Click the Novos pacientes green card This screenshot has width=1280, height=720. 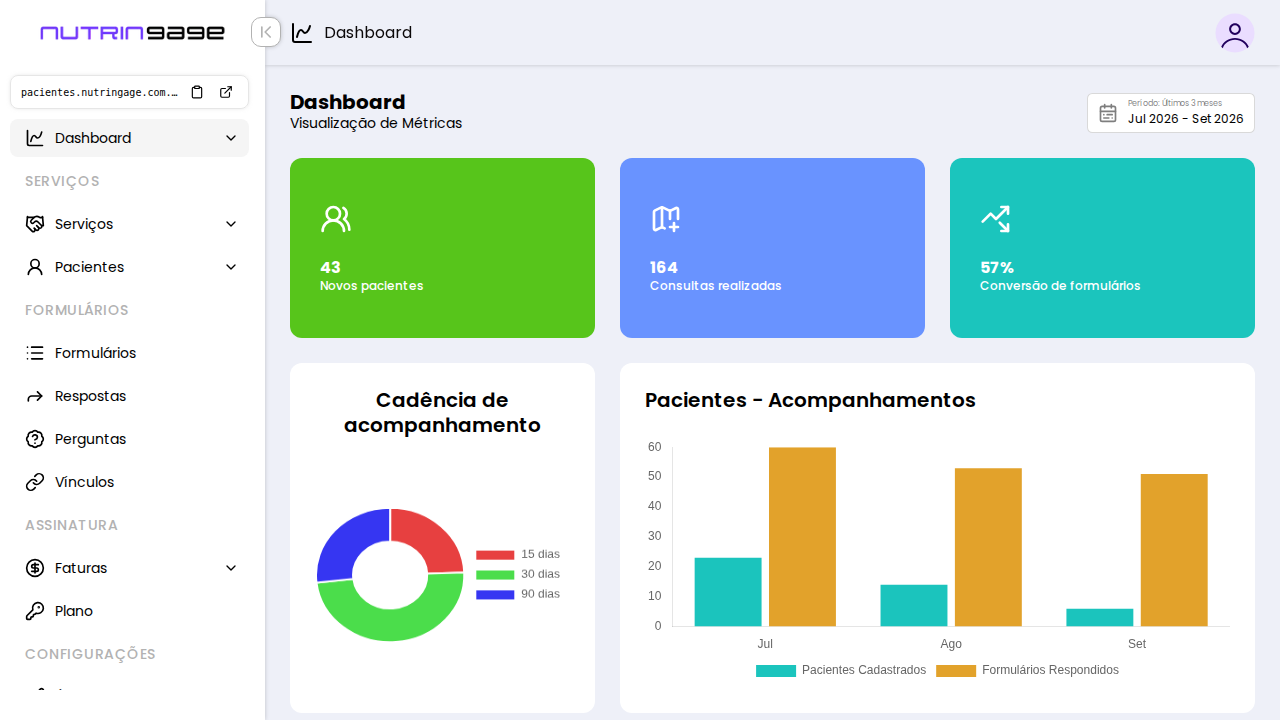tap(442, 248)
